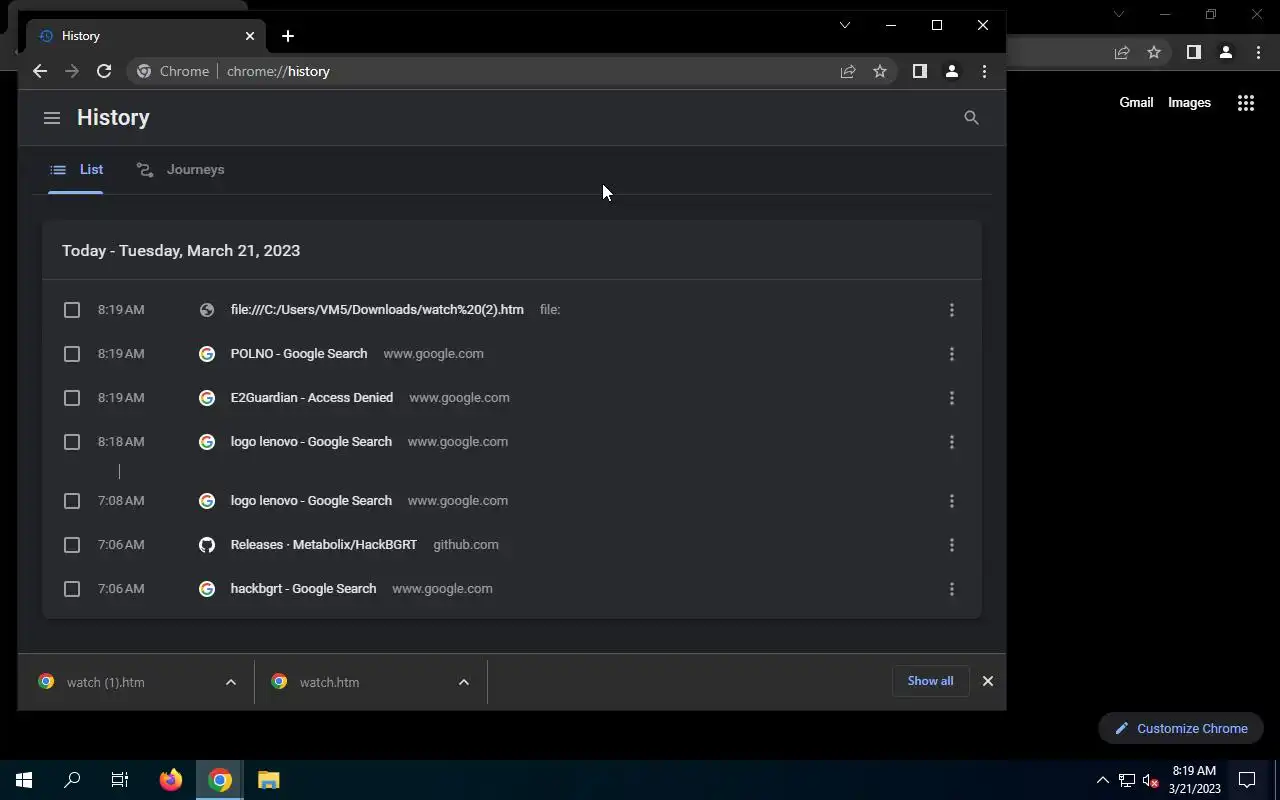Image resolution: width=1280 pixels, height=800 pixels.
Task: Click the muted volume tray icon
Action: pyautogui.click(x=1150, y=780)
